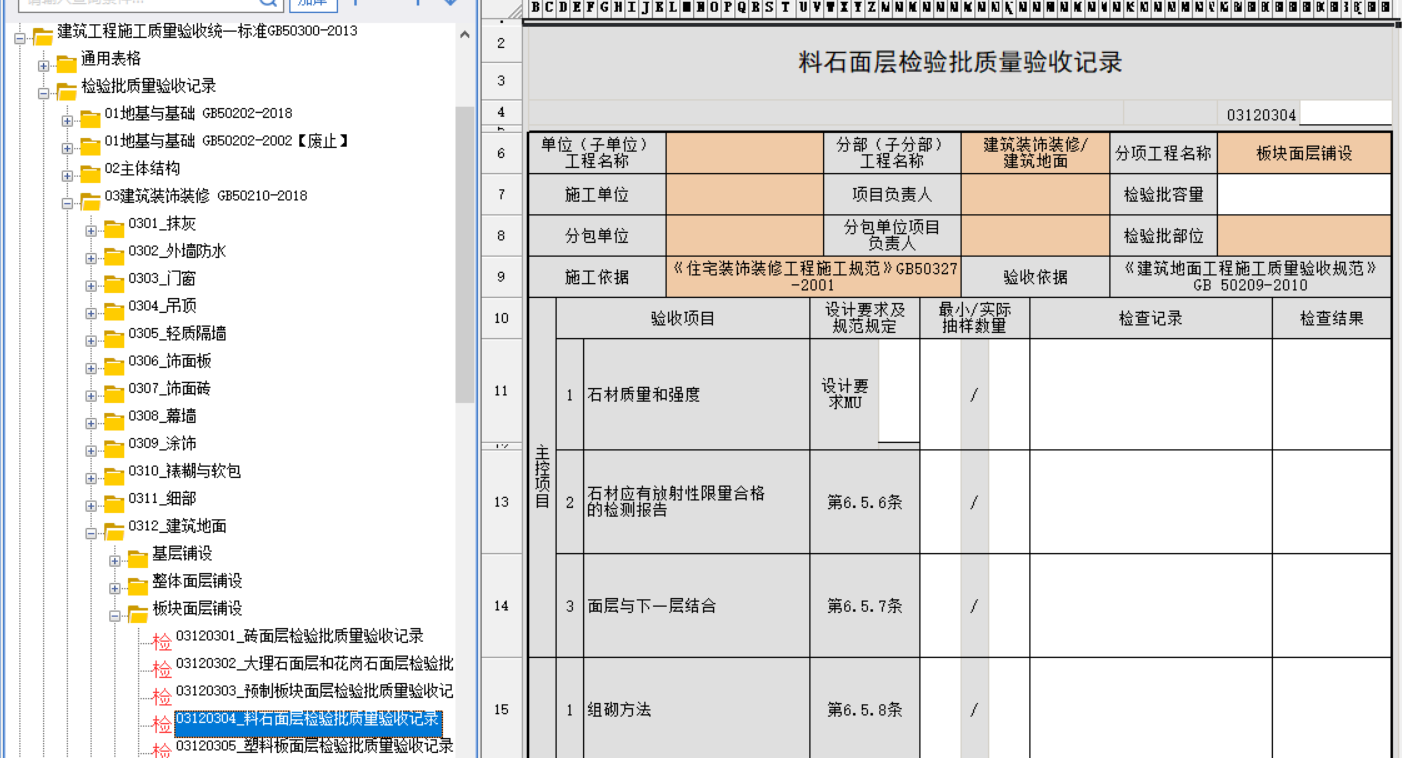1402x758 pixels.
Task: Click the red 检 icon of 03120304 record
Action: tap(162, 725)
